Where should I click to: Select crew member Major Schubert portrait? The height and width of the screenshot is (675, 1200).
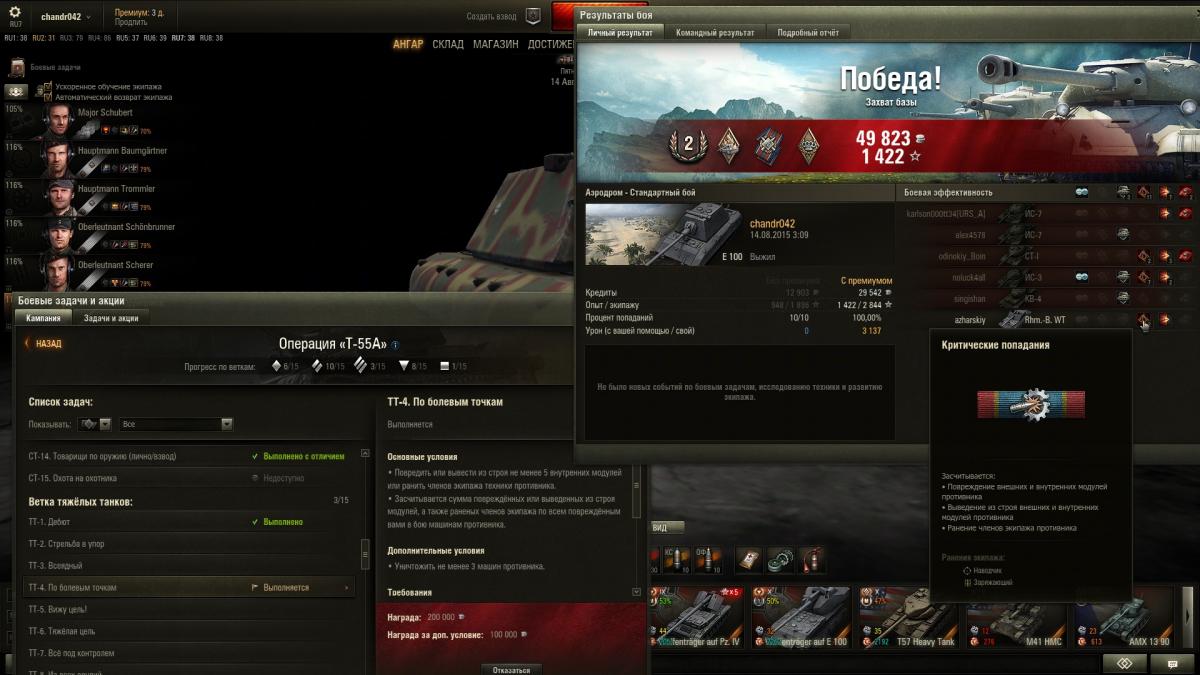pos(60,121)
